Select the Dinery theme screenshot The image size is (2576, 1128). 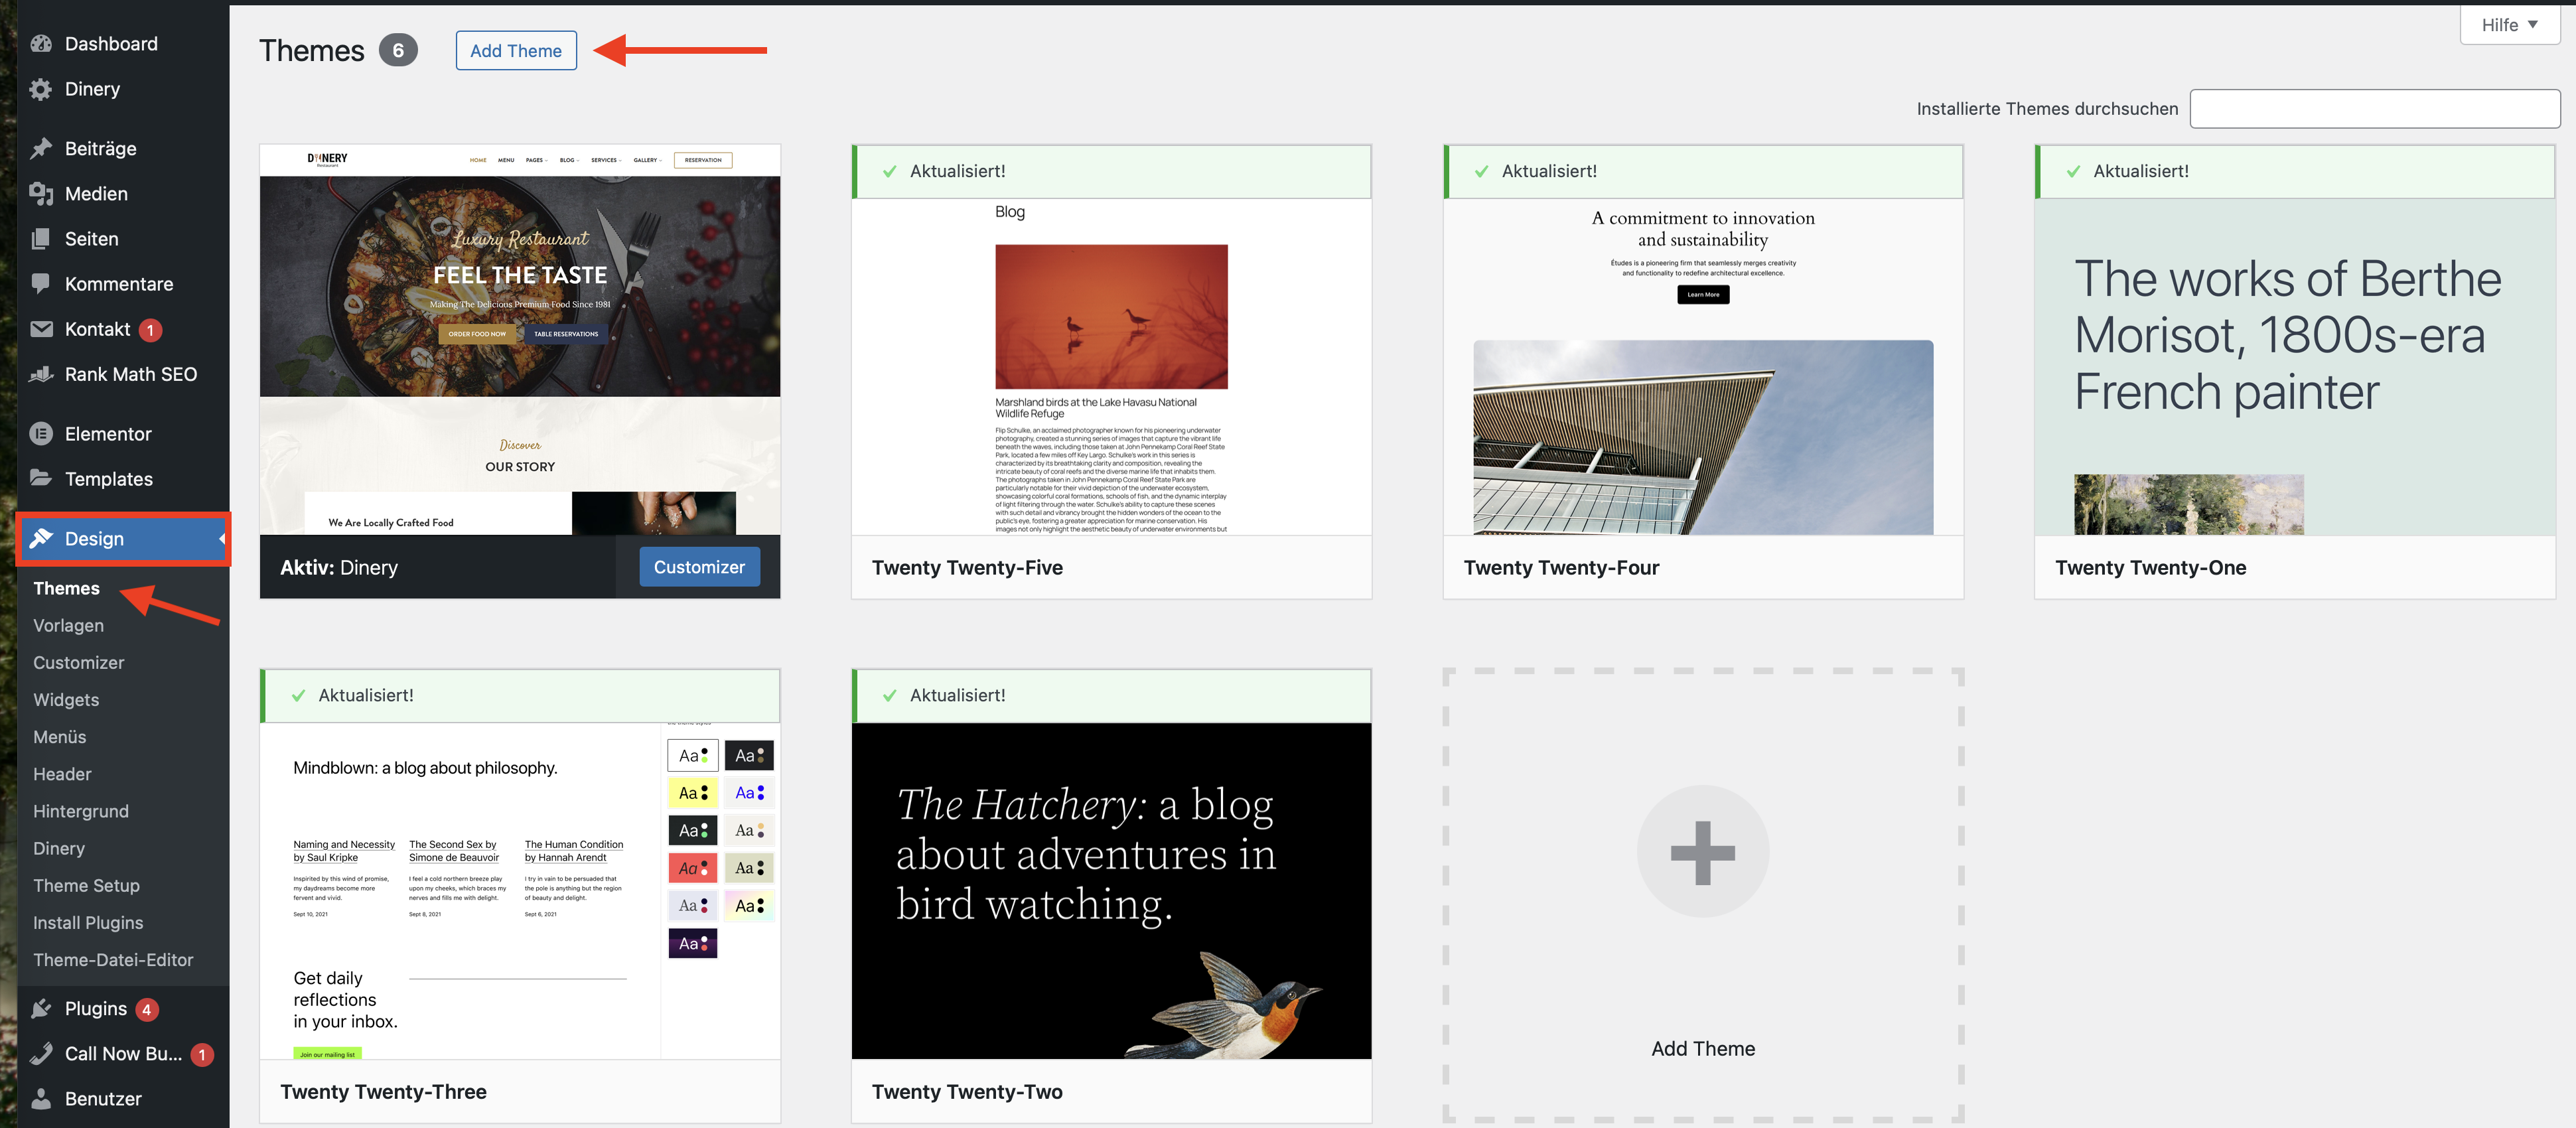pyautogui.click(x=520, y=340)
